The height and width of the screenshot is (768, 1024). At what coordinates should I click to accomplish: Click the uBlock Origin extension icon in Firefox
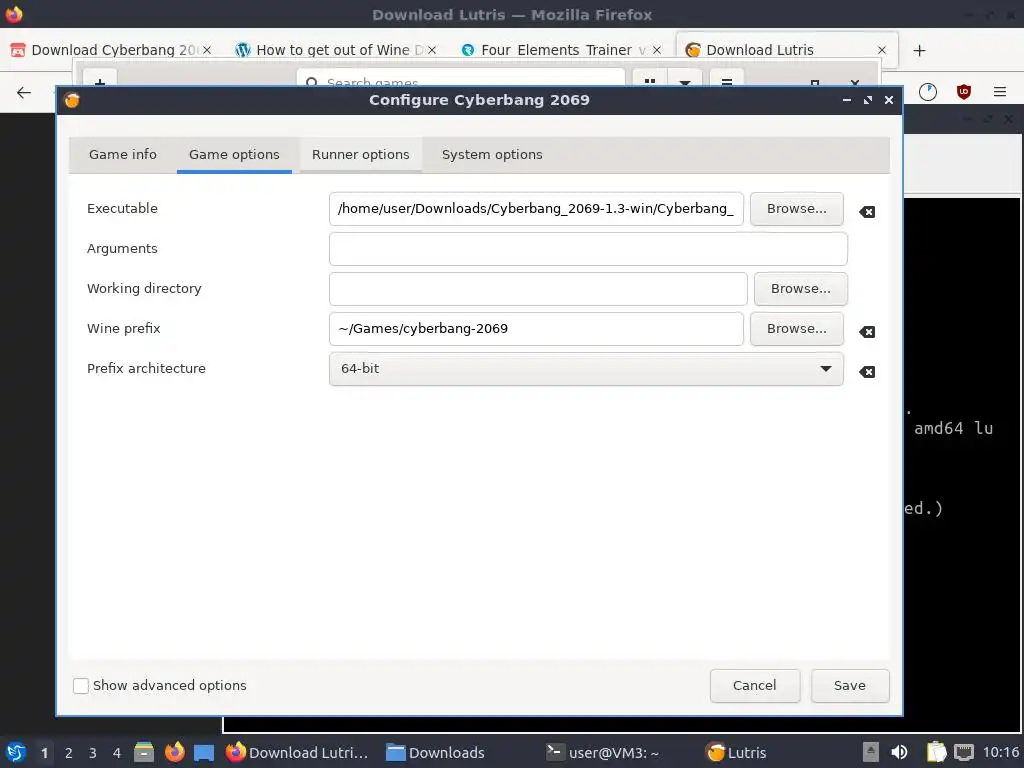tap(963, 92)
